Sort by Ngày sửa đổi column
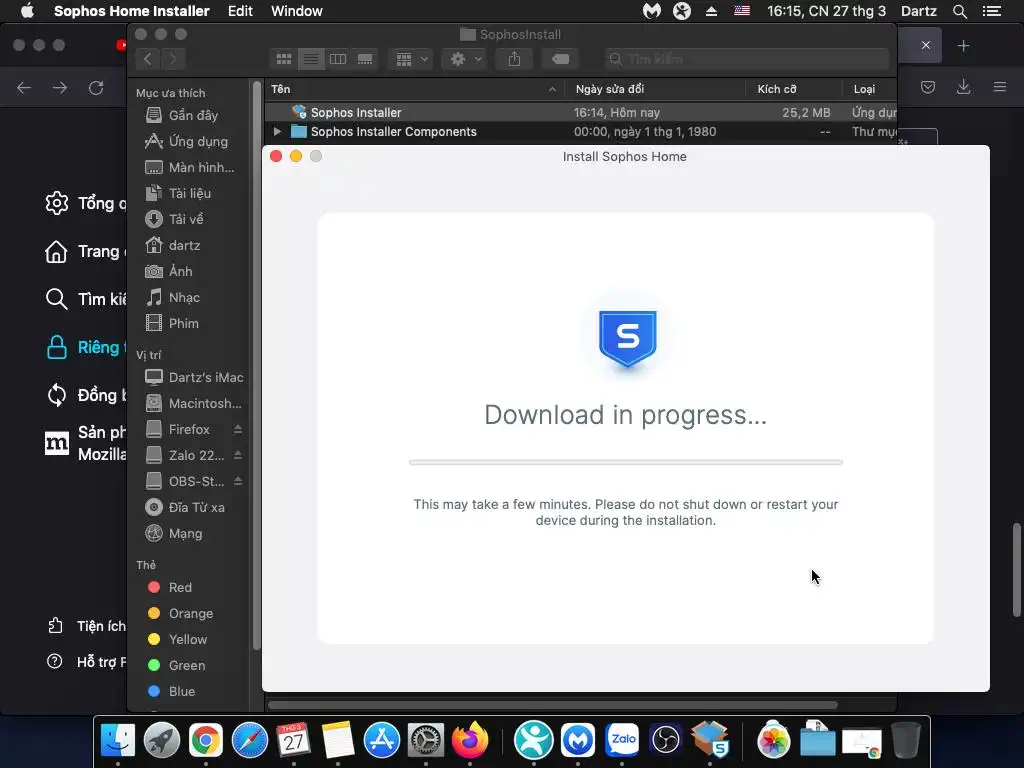Viewport: 1024px width, 768px height. click(x=656, y=89)
